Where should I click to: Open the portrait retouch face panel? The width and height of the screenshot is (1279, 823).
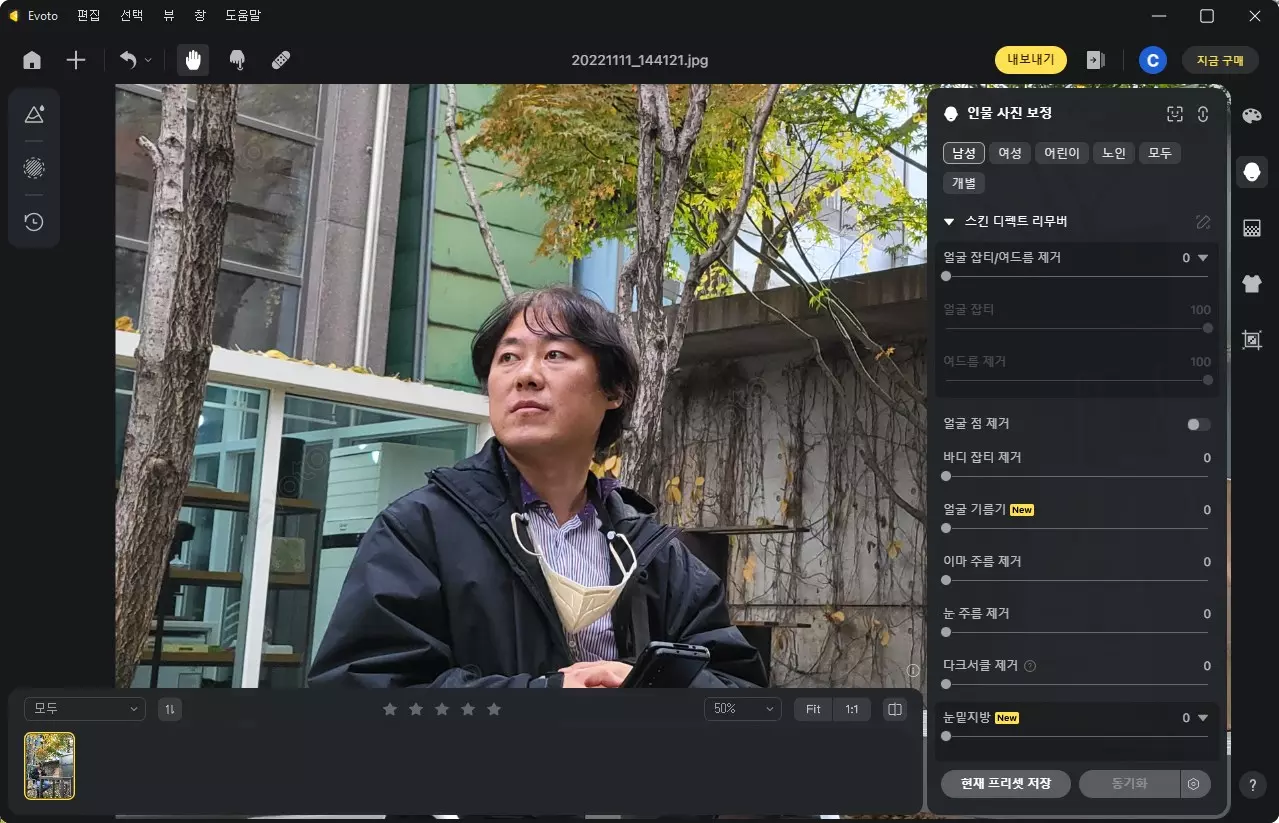(x=1251, y=172)
